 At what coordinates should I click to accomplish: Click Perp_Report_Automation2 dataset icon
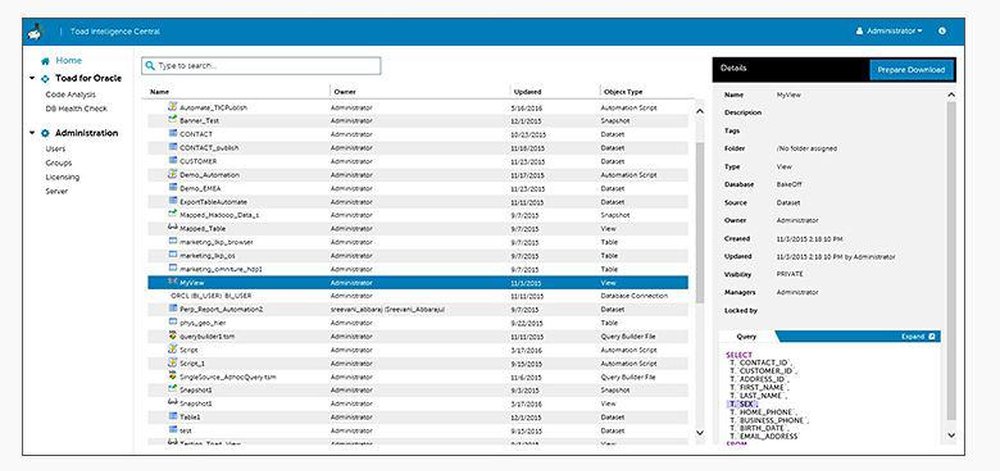172,308
